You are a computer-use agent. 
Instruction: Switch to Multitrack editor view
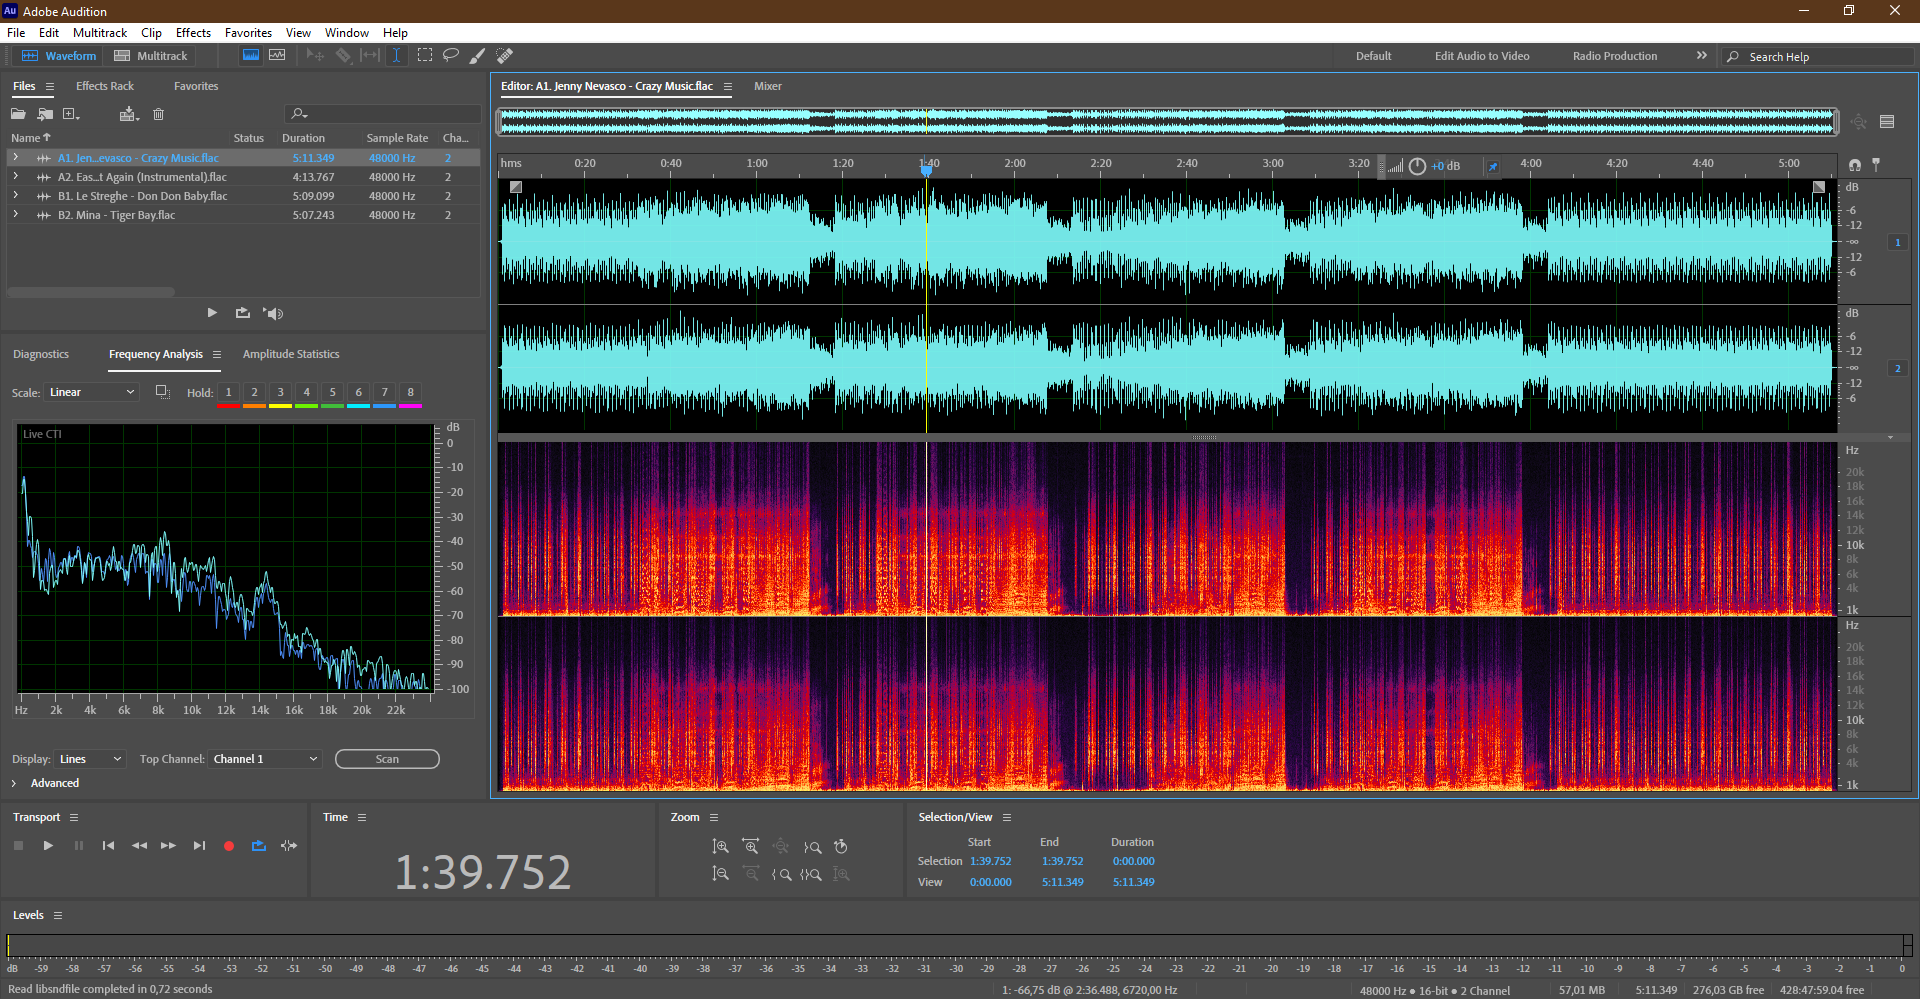tap(151, 56)
